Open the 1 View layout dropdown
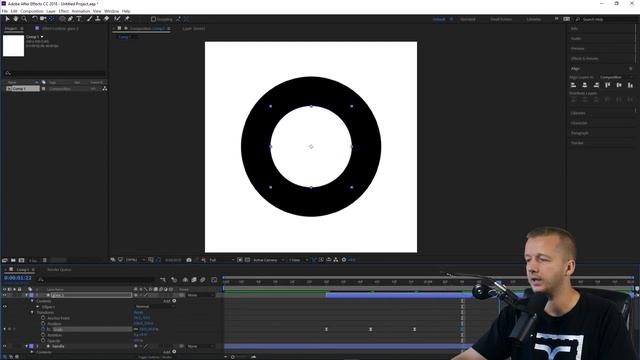Viewport: 640px width, 360px height. point(298,260)
